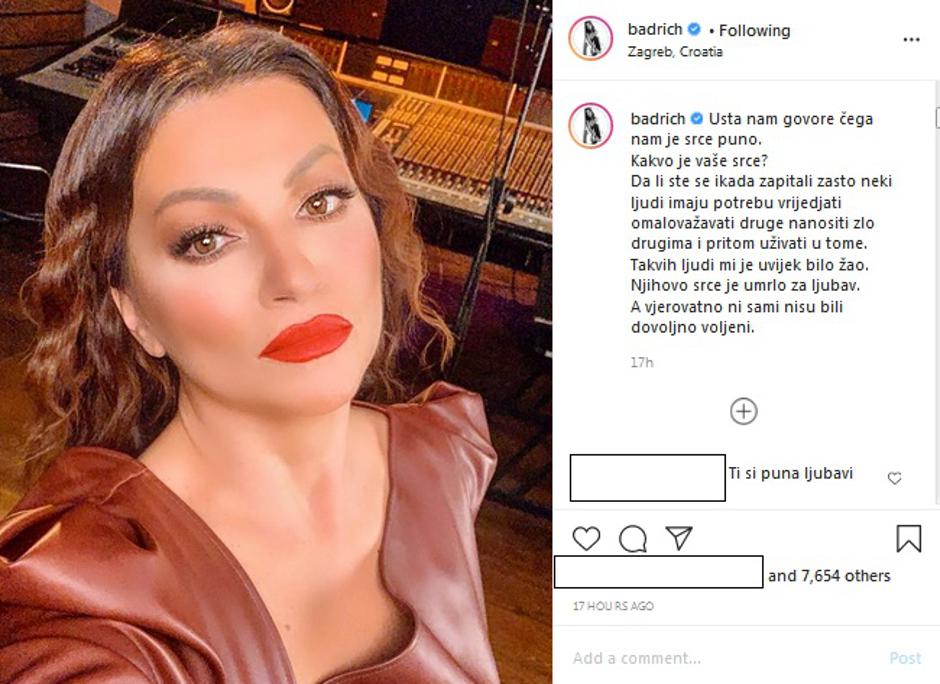Open comments via the speech bubble icon
The height and width of the screenshot is (684, 940).
point(632,538)
